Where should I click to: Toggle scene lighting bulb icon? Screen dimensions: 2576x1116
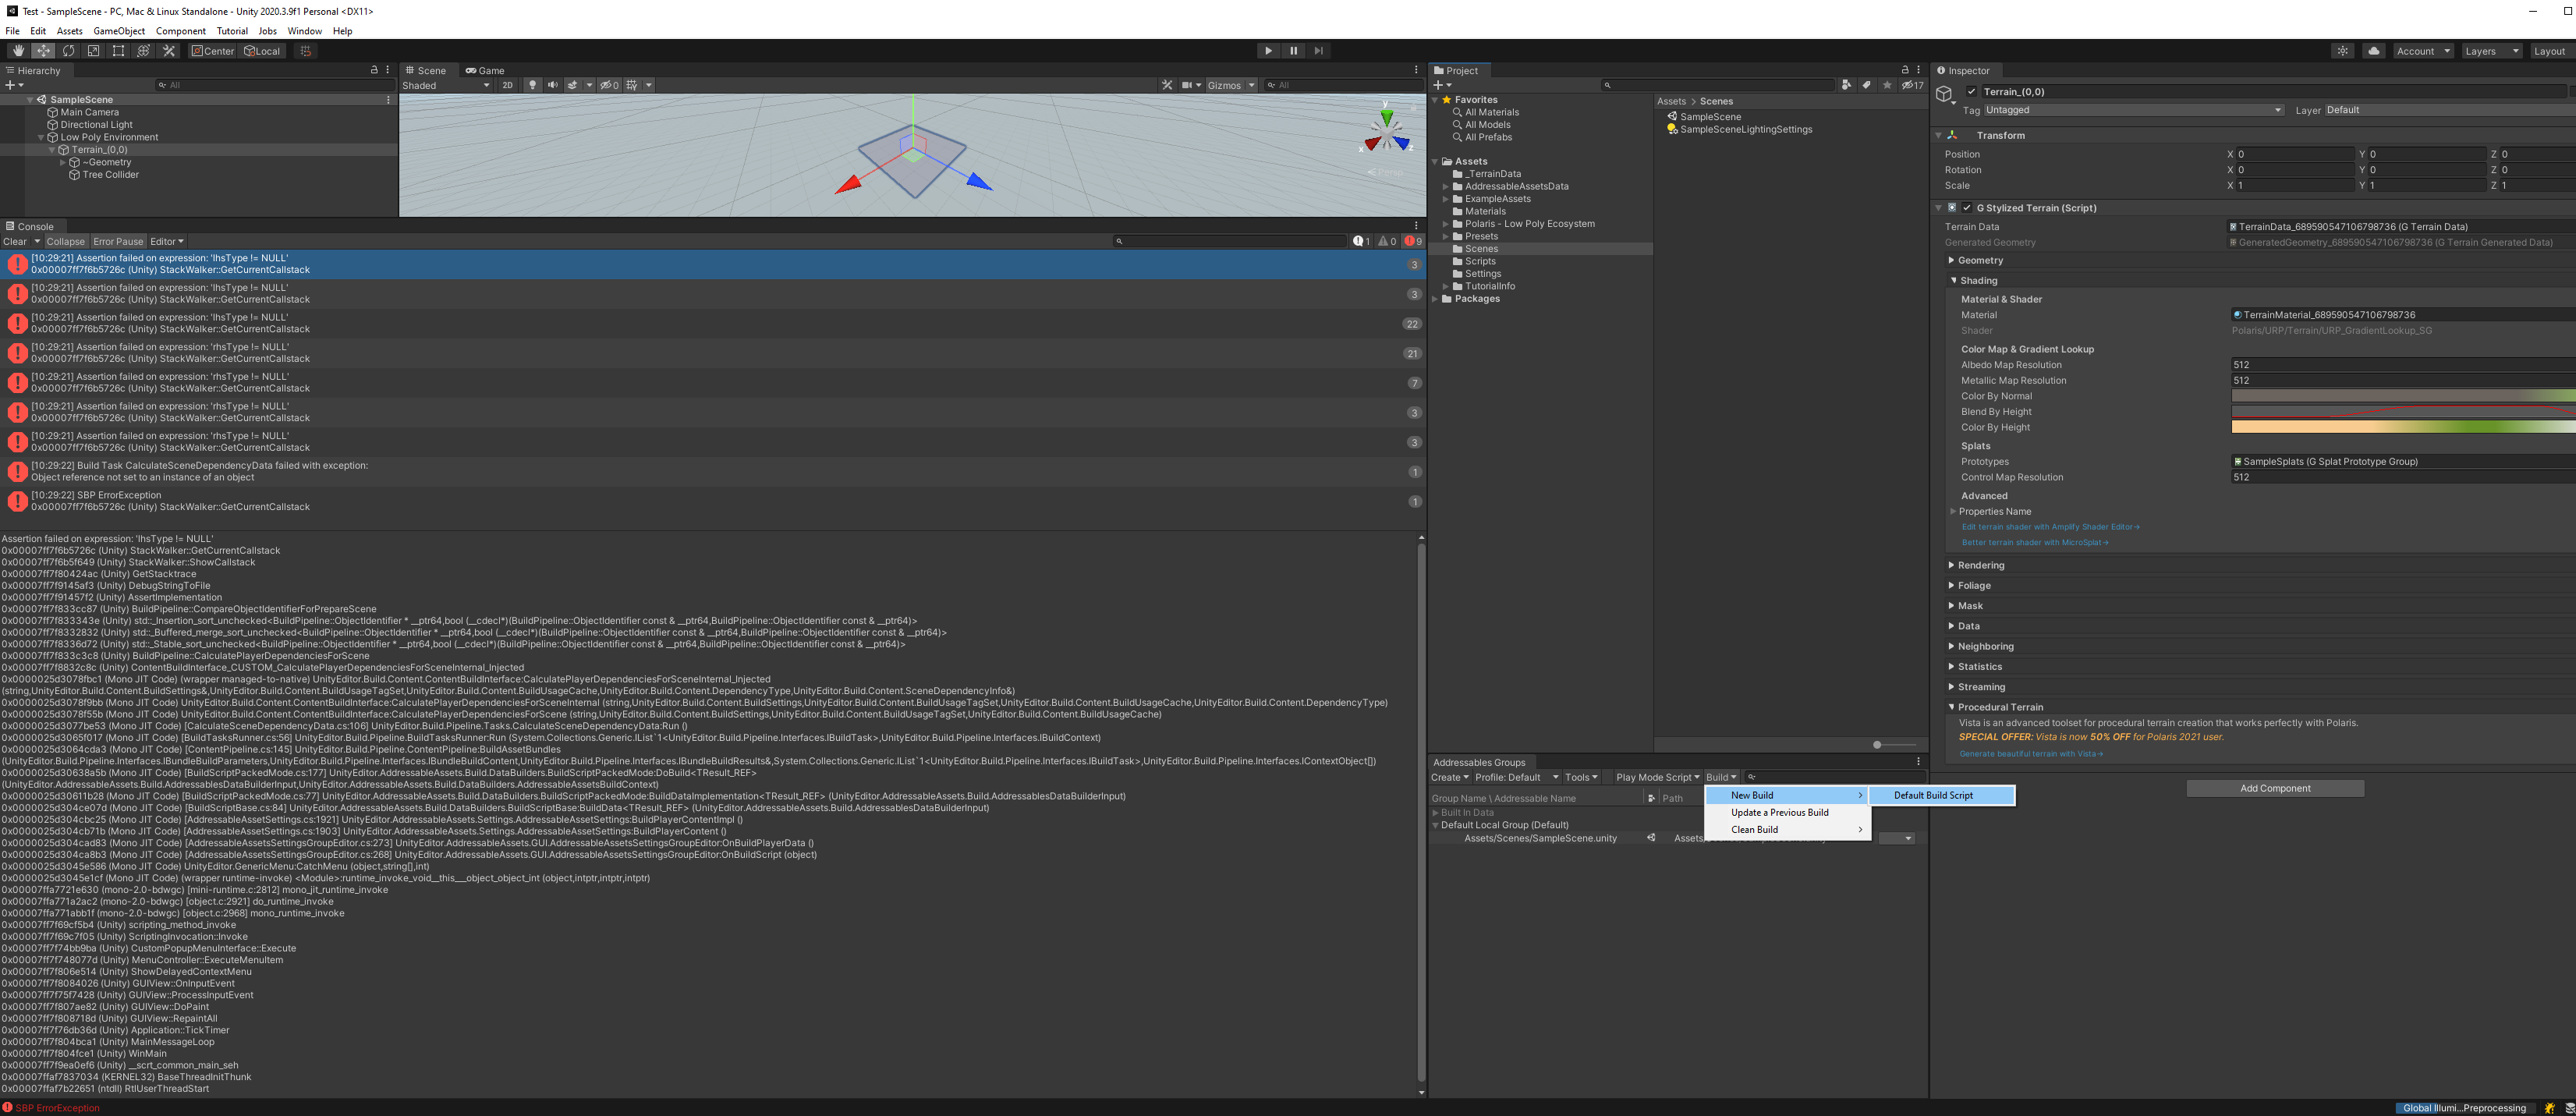tap(533, 85)
